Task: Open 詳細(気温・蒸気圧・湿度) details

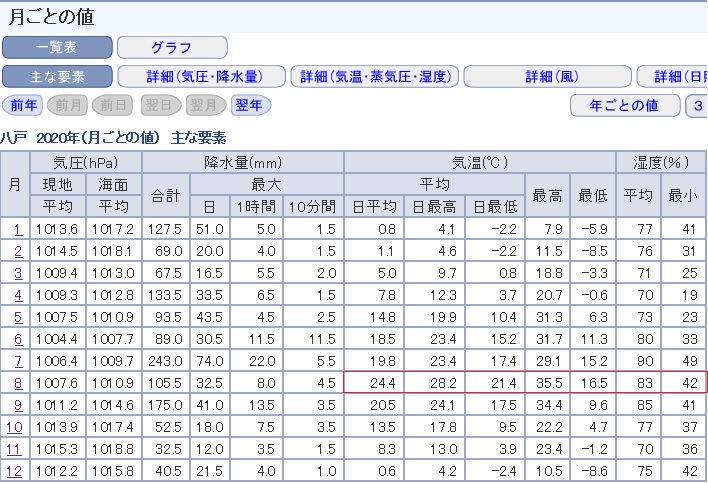Action: tap(374, 77)
